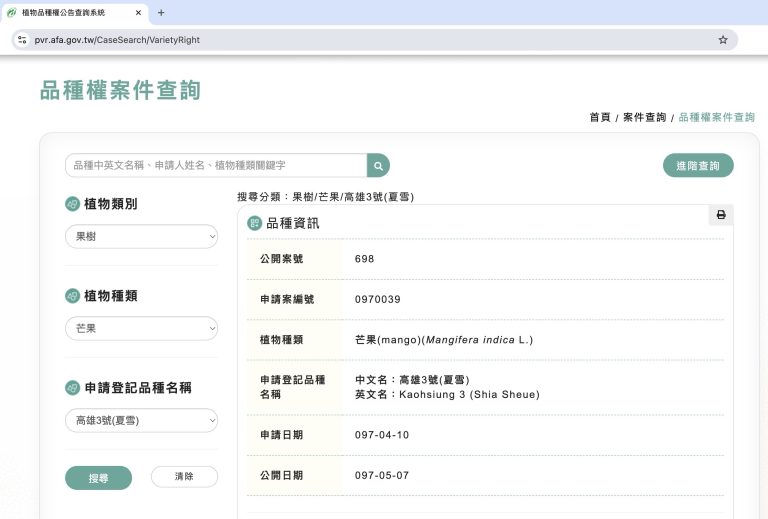
Task: Open site information icon in the address bar
Action: point(22,40)
